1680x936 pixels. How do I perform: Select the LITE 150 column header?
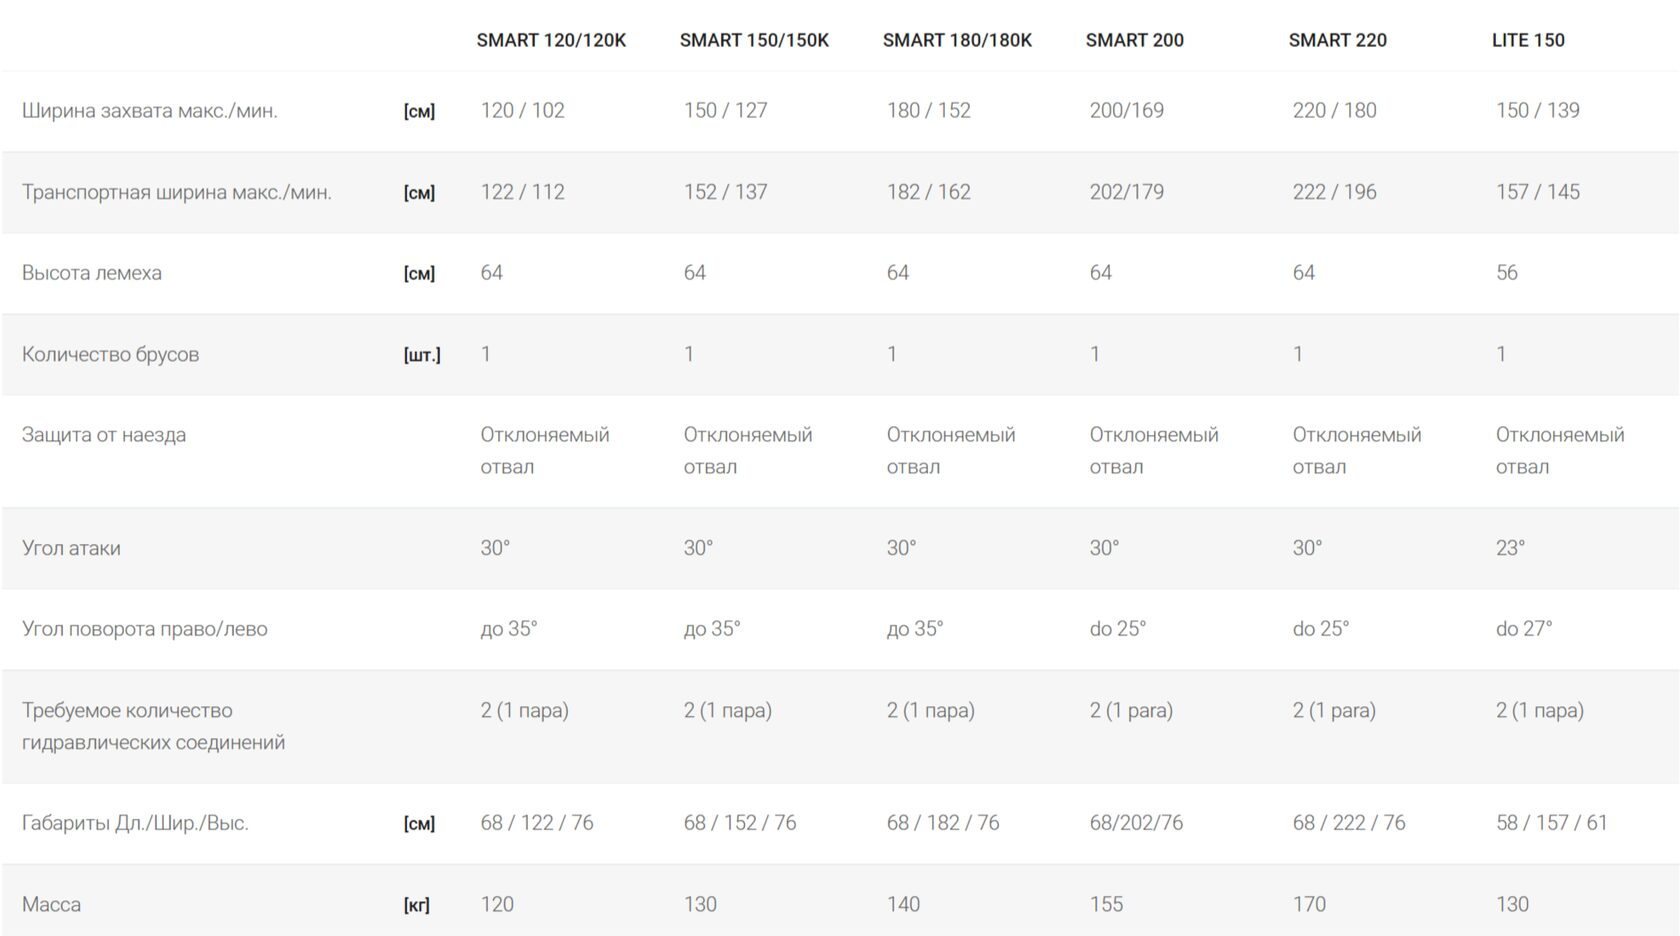point(1528,40)
